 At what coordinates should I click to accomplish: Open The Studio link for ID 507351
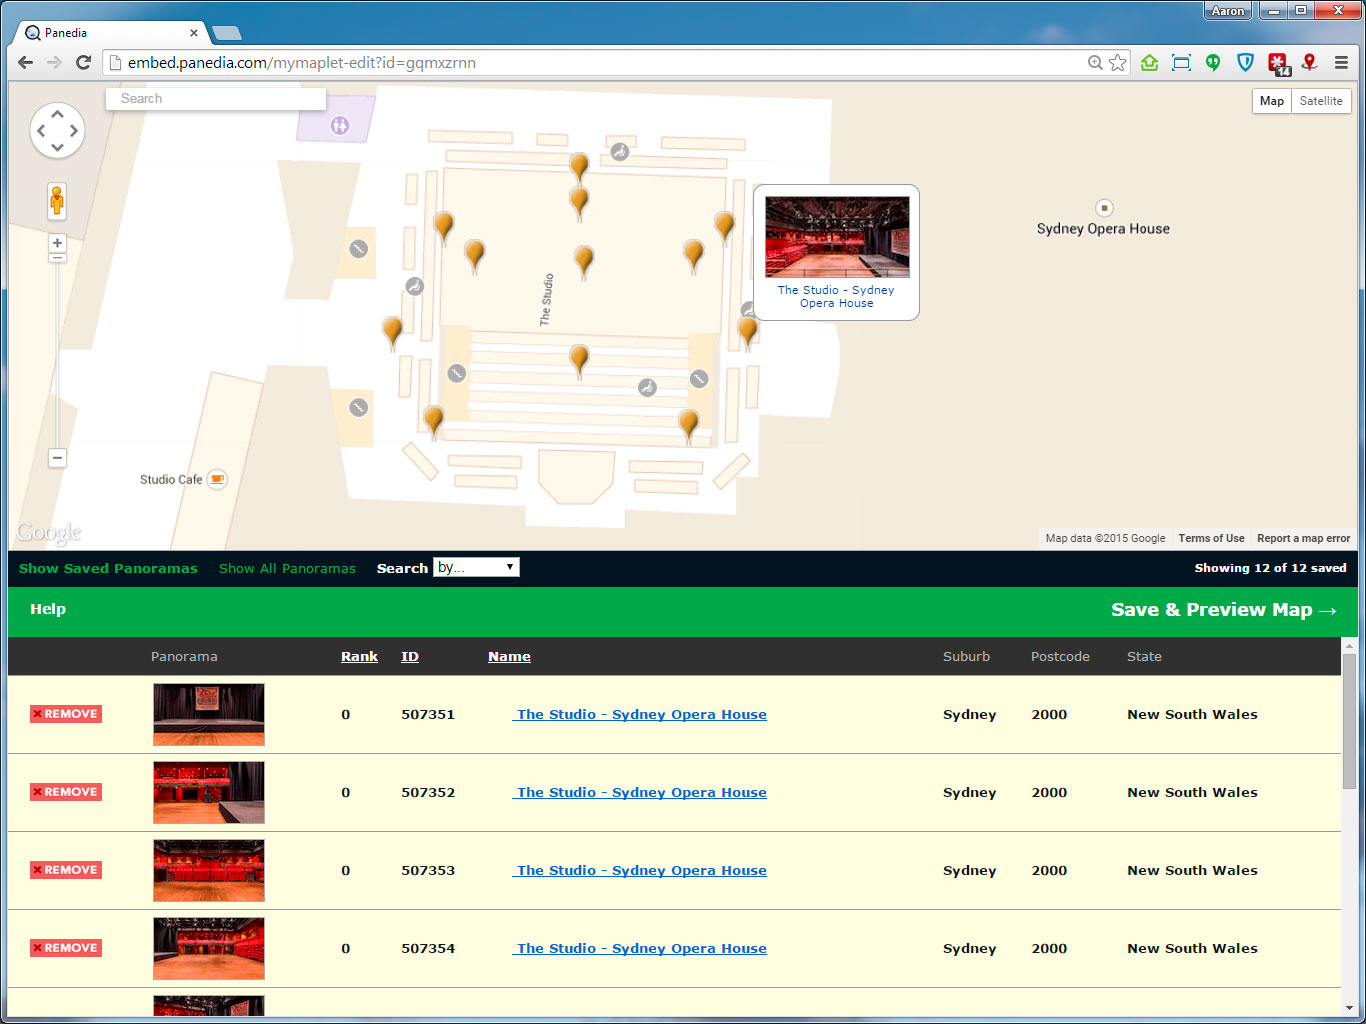(640, 714)
